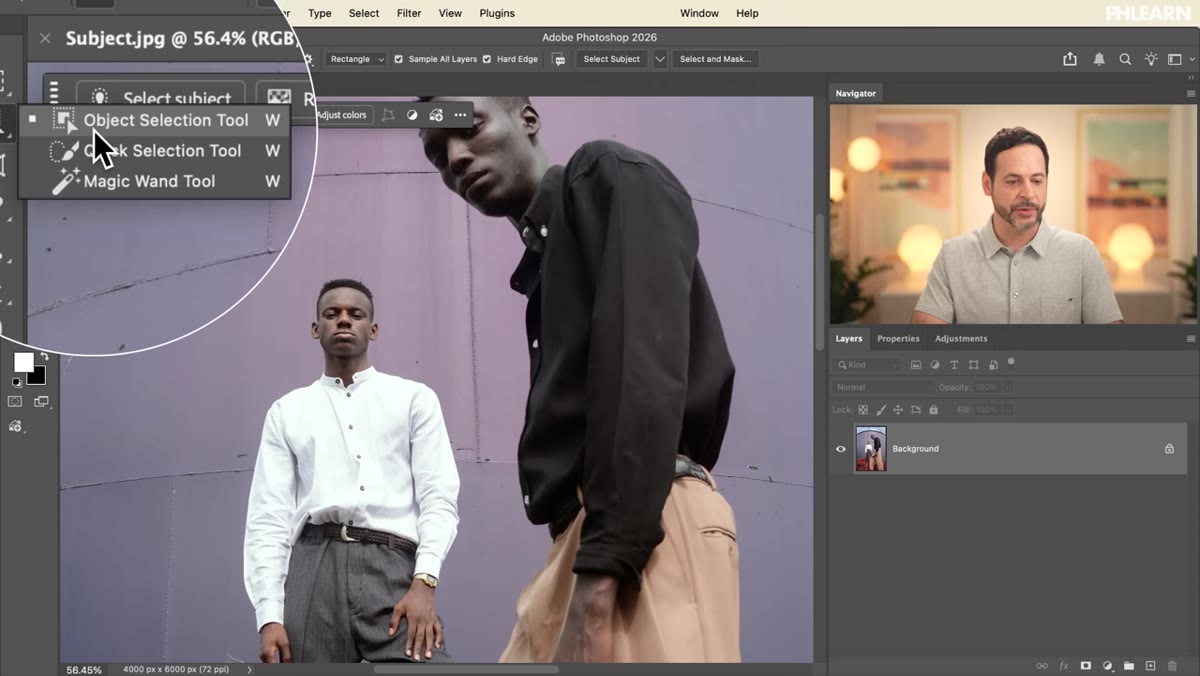
Task: Hide the Background layer with eye icon
Action: coord(840,449)
